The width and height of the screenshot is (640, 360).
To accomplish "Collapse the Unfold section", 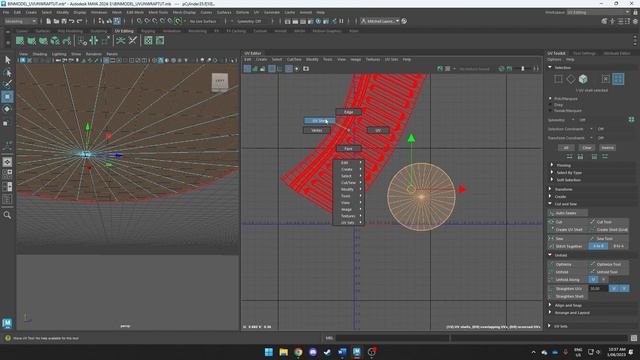I will click(x=550, y=255).
